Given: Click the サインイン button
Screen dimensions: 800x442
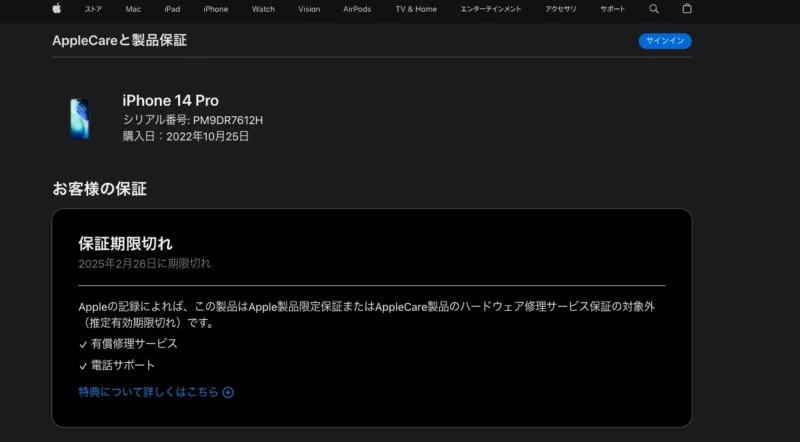Looking at the screenshot, I should (665, 41).
